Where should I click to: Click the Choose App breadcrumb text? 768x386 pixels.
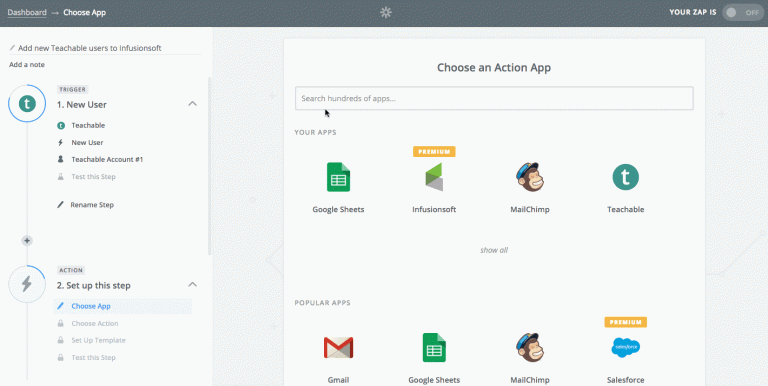click(85, 12)
